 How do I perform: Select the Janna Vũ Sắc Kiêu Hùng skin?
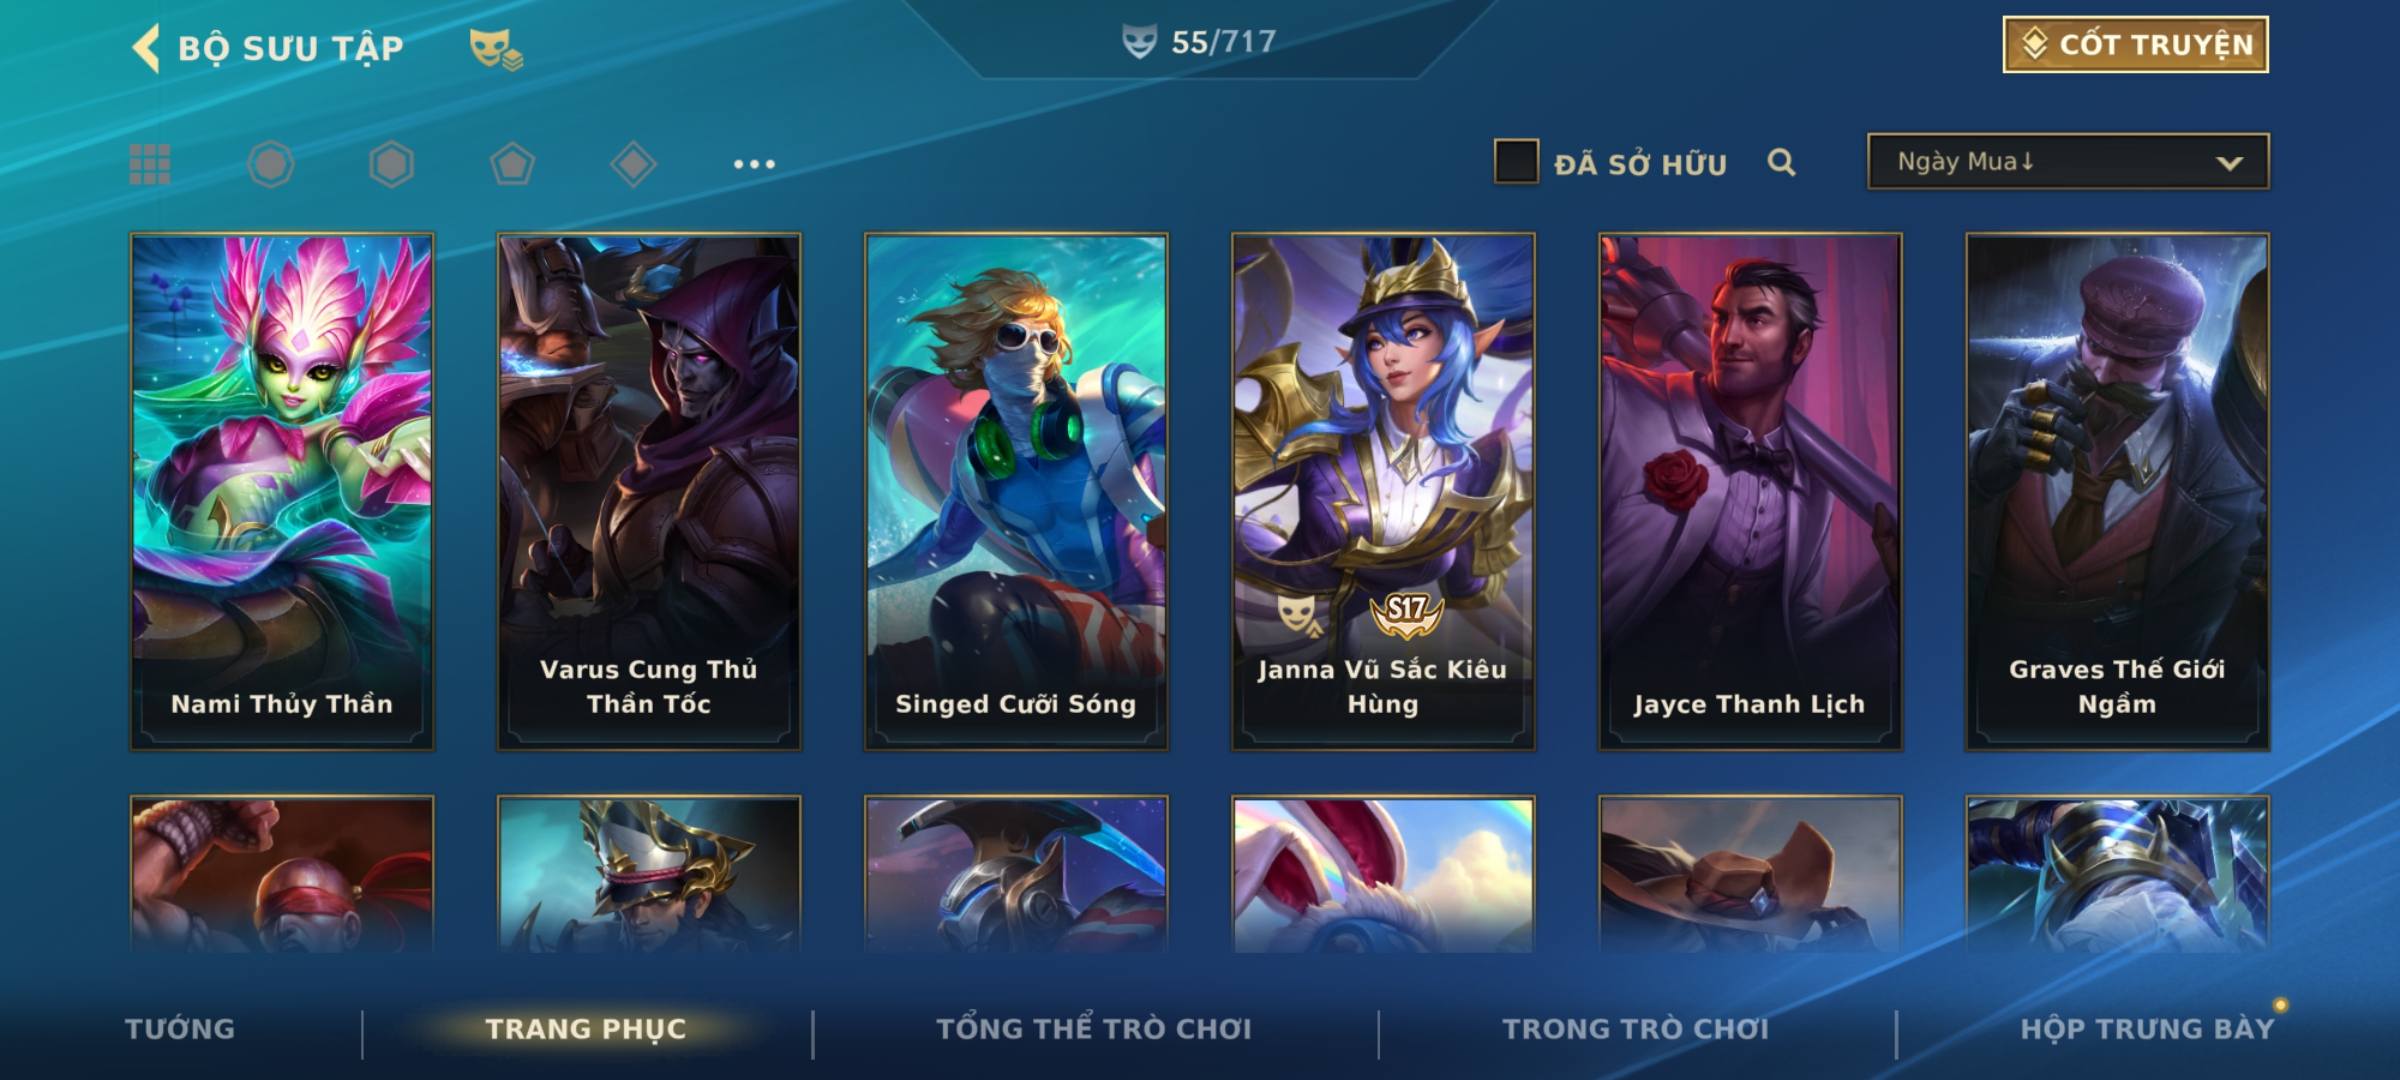tap(1383, 492)
